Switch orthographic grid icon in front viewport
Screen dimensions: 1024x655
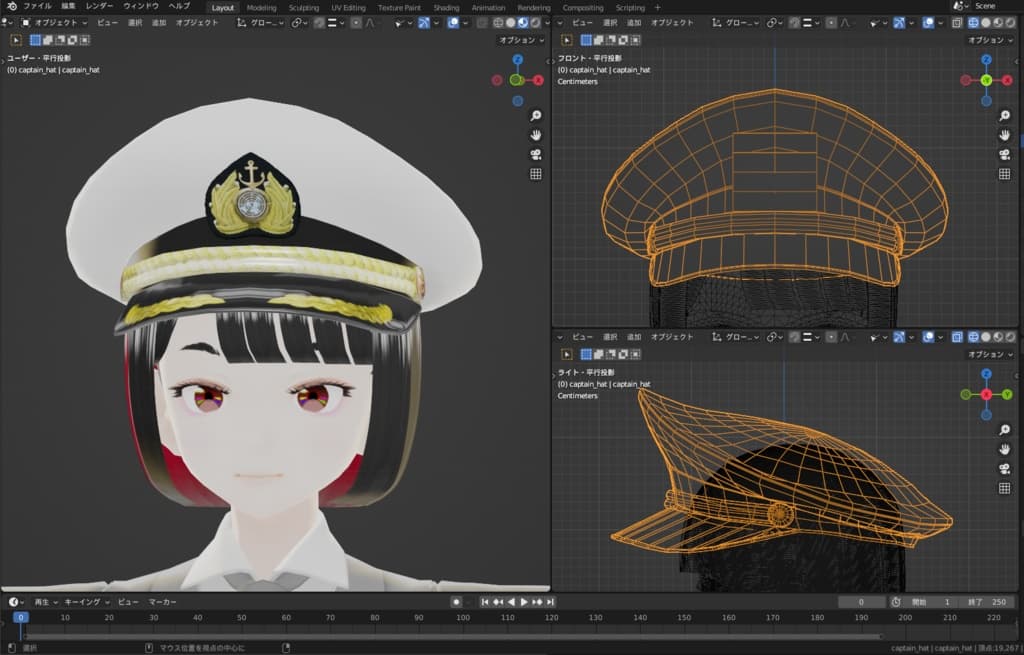(x=1003, y=173)
